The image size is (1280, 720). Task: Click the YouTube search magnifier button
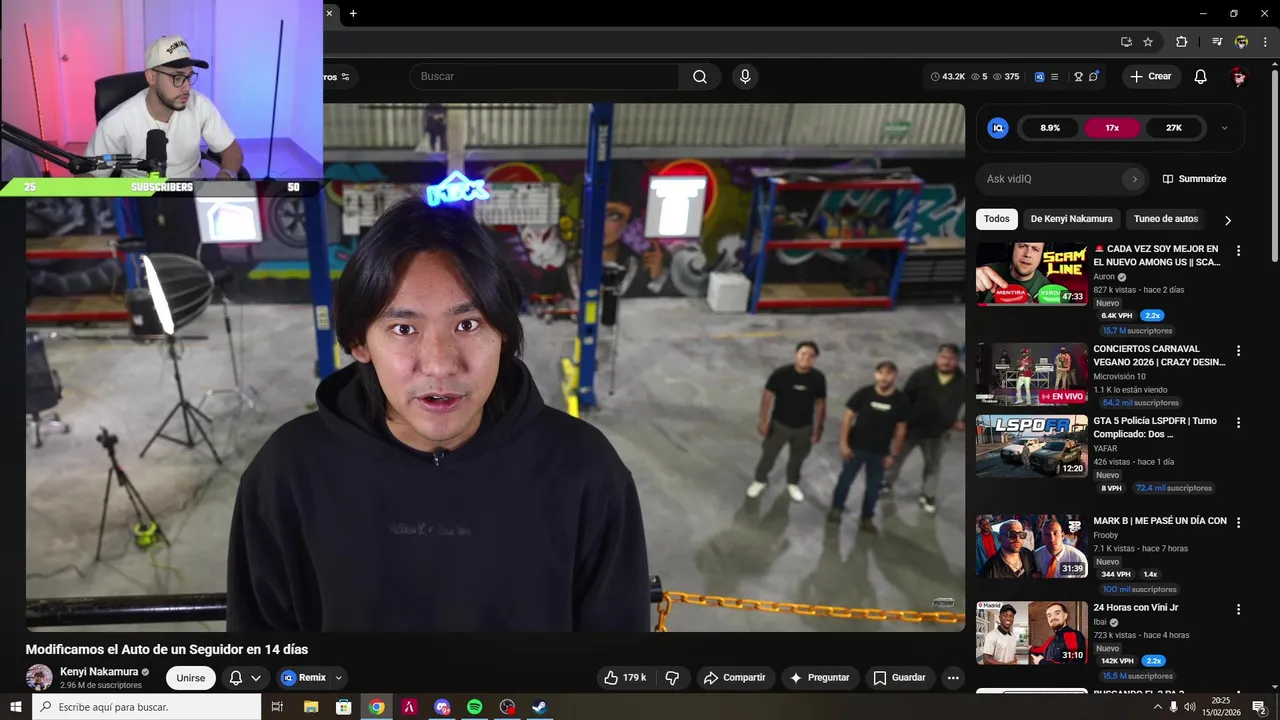click(x=700, y=77)
